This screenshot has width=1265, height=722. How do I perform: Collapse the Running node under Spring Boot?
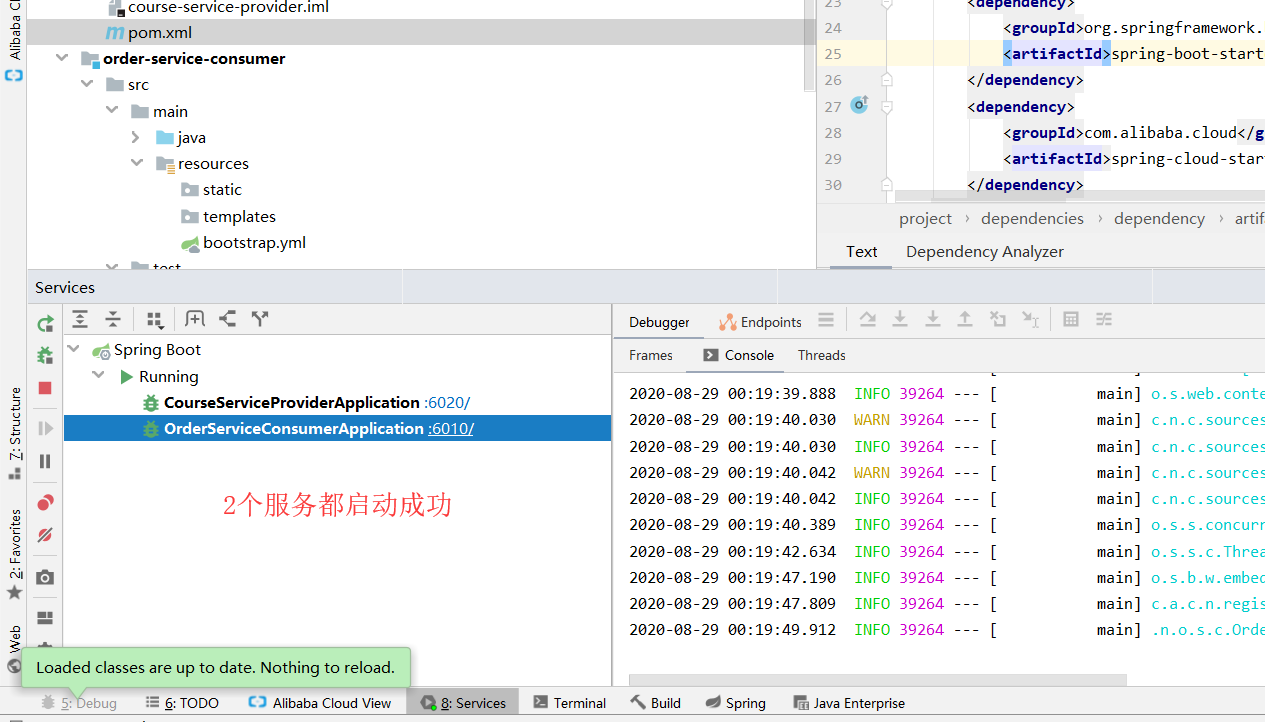pyautogui.click(x=98, y=375)
